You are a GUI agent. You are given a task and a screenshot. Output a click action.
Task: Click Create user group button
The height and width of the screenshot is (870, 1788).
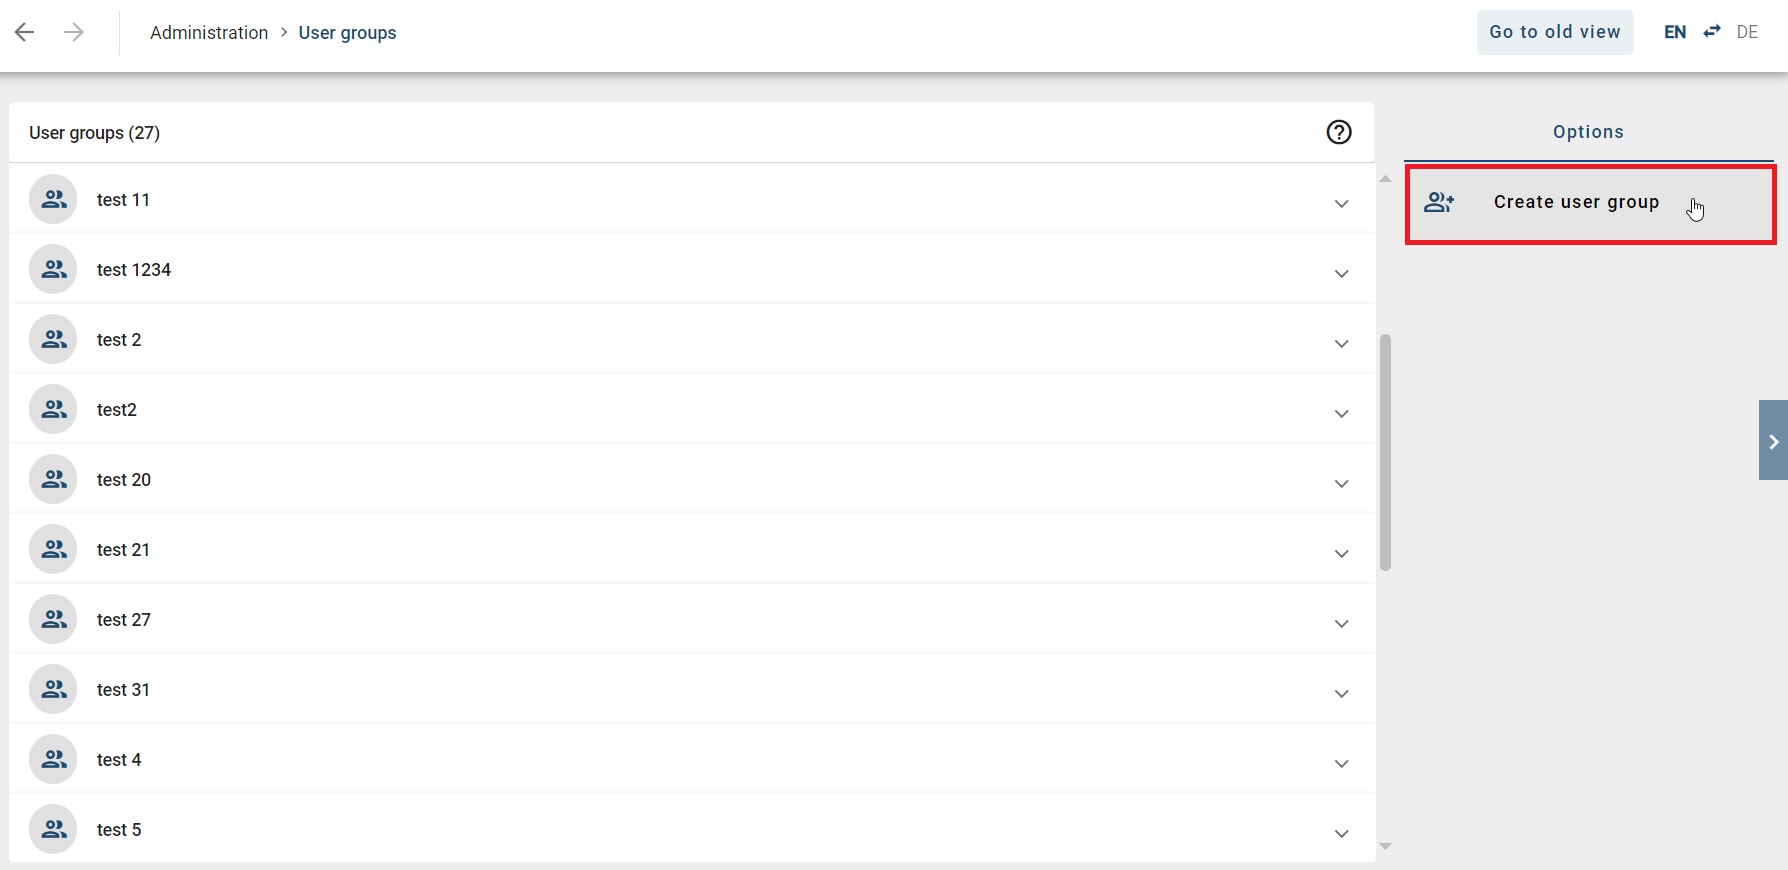click(1576, 202)
